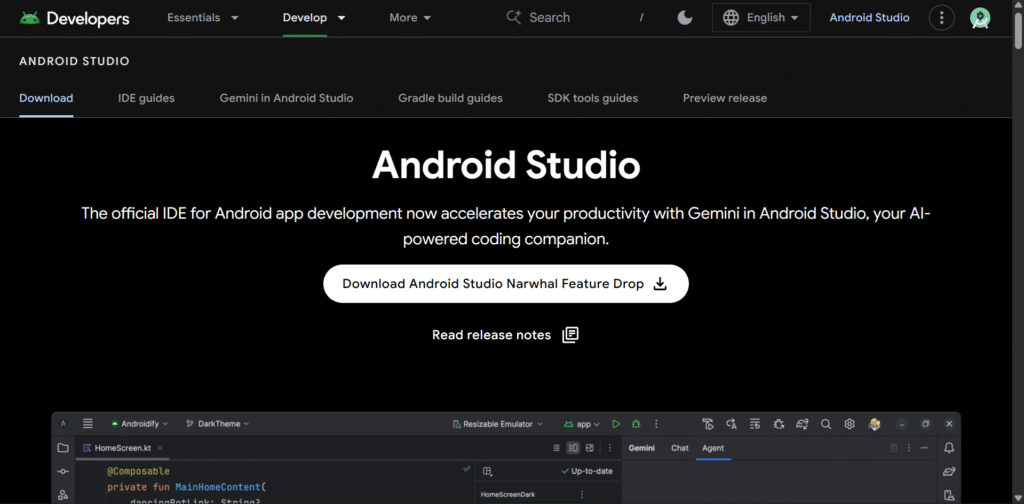The height and width of the screenshot is (504, 1024).
Task: Hide the Gemini panel with minimize dash
Action: (924, 448)
